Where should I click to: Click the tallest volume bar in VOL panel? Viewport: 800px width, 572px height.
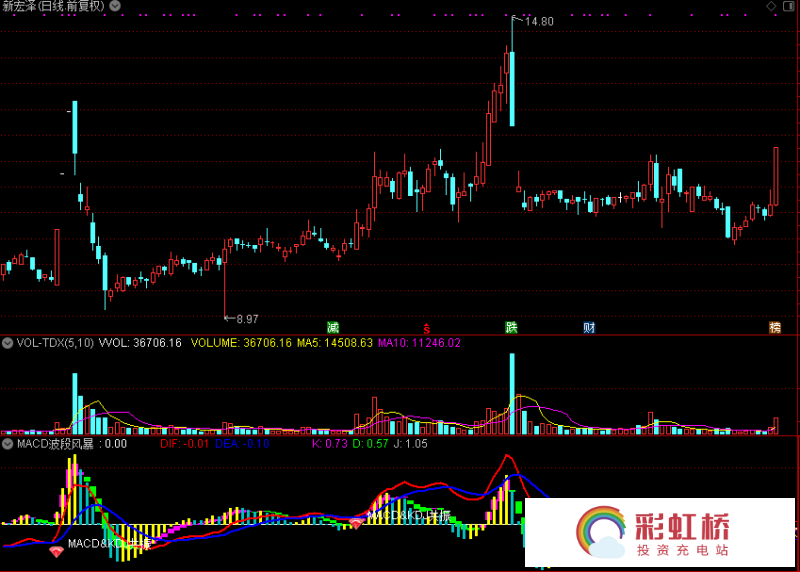point(512,393)
